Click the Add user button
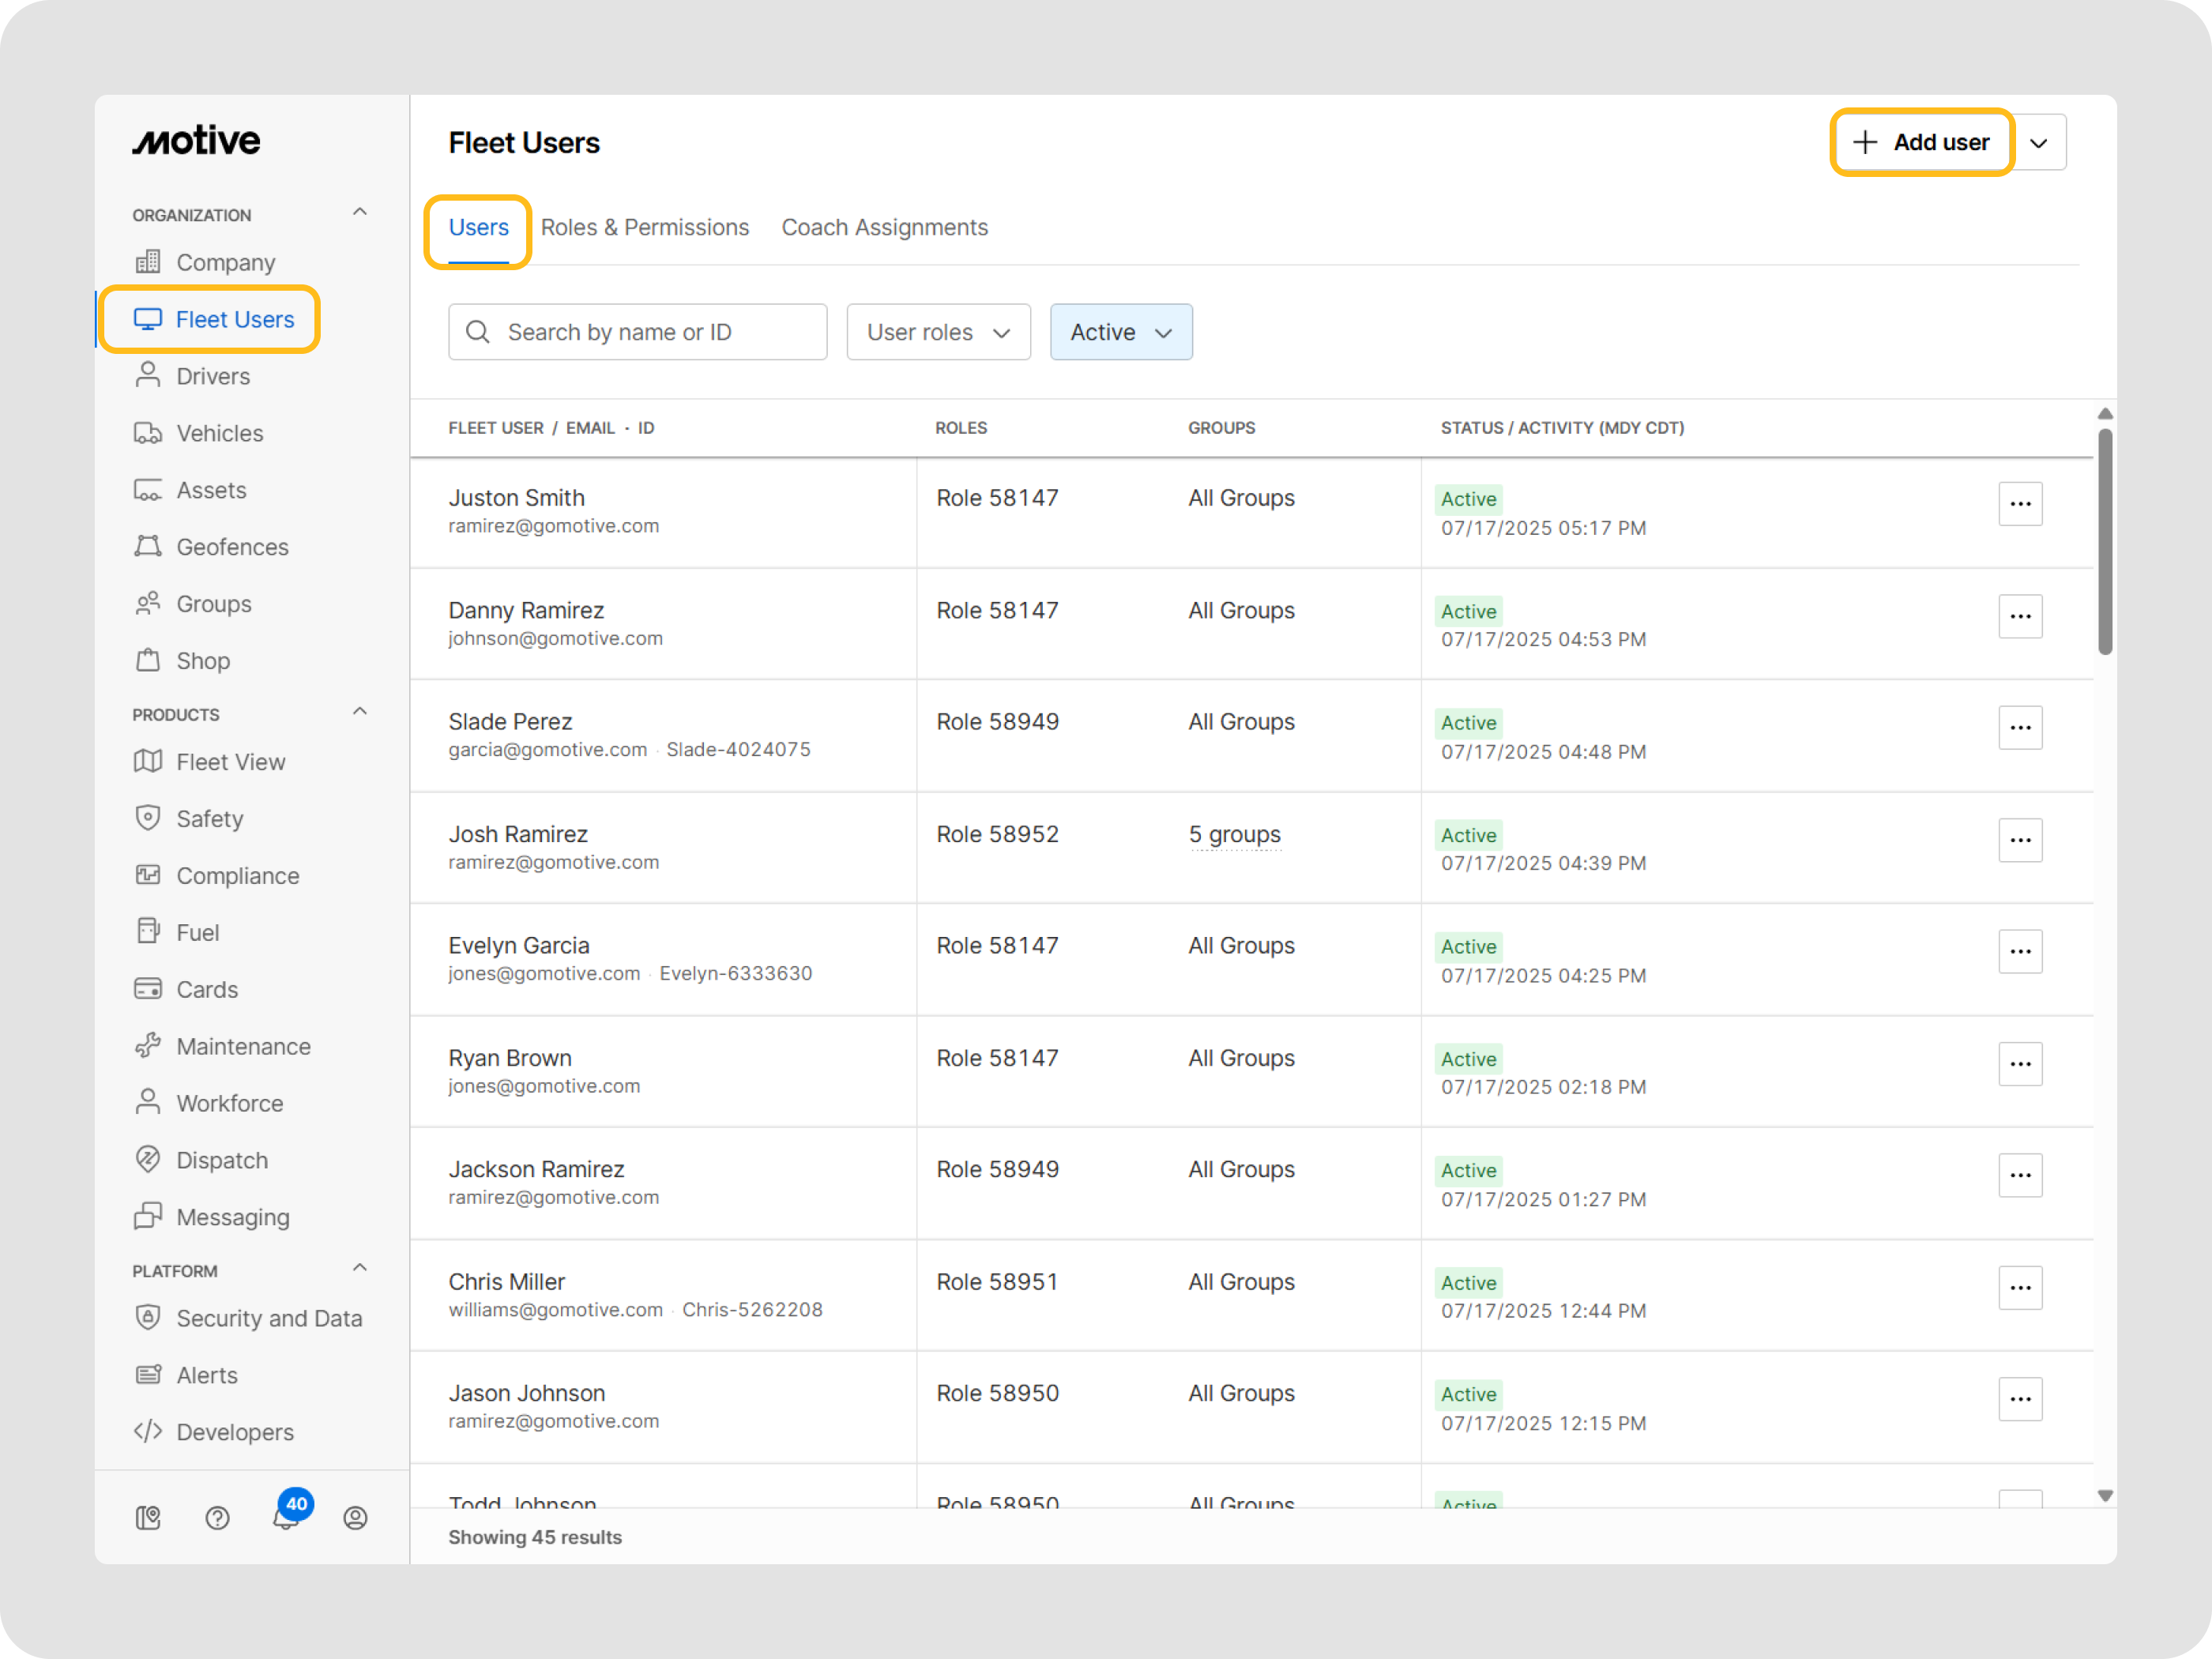2212x1659 pixels. click(1921, 143)
